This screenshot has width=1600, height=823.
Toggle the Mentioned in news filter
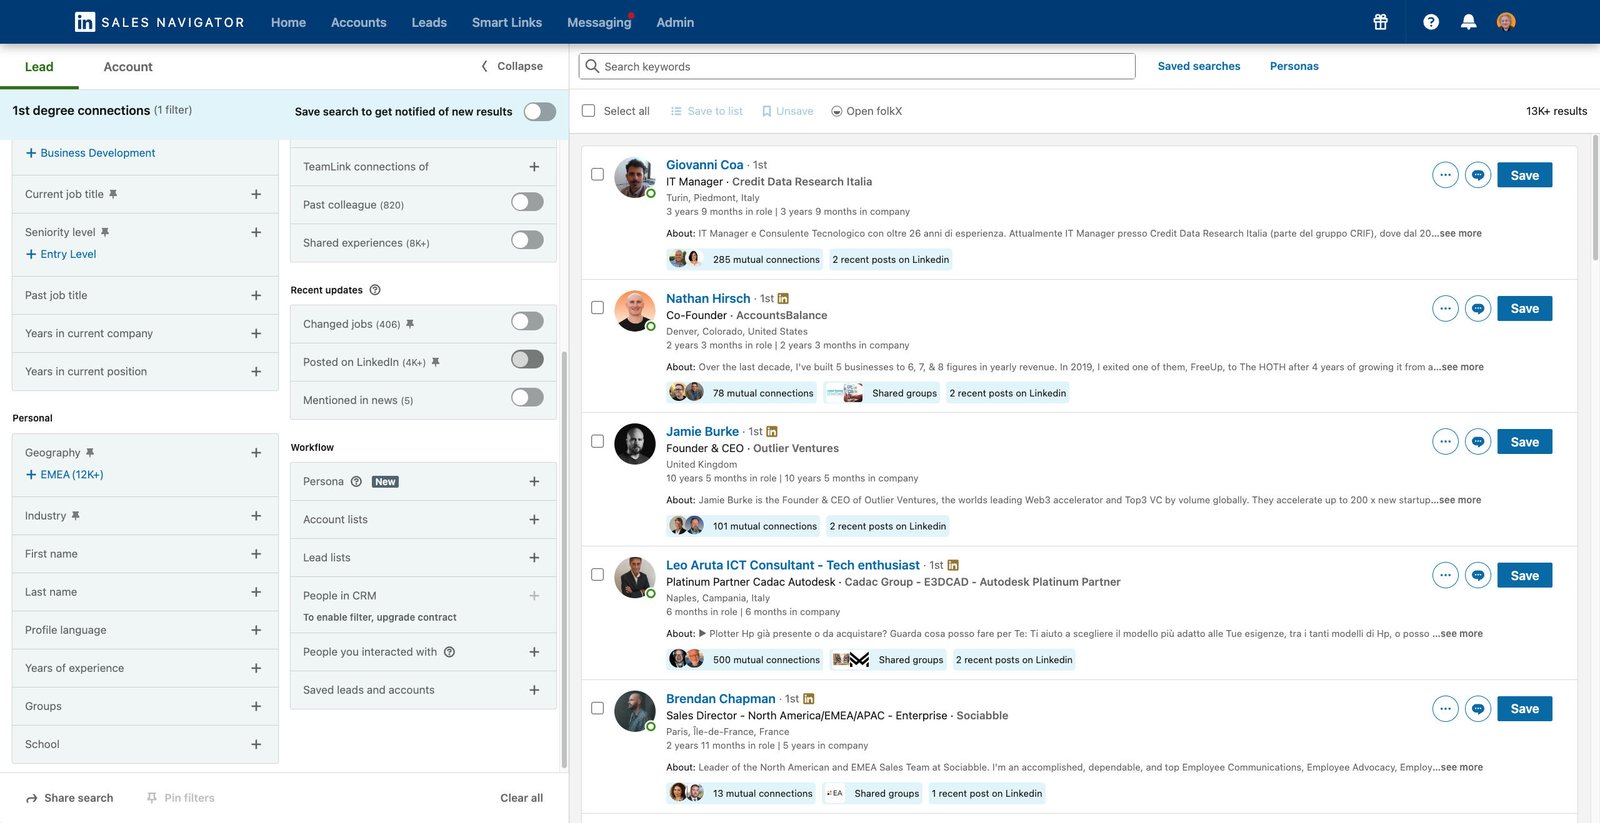tap(527, 398)
